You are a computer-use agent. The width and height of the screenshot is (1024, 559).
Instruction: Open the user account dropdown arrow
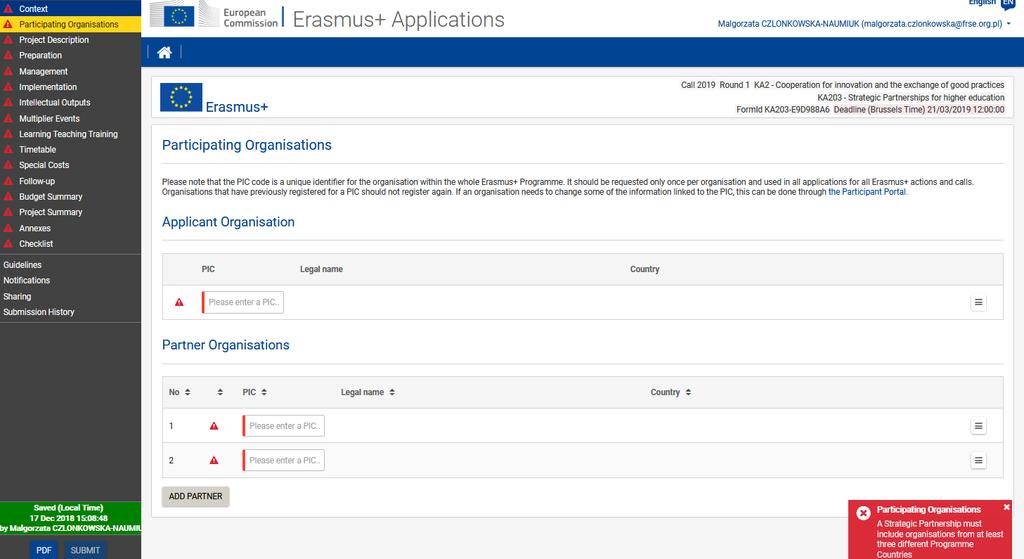[1008, 24]
